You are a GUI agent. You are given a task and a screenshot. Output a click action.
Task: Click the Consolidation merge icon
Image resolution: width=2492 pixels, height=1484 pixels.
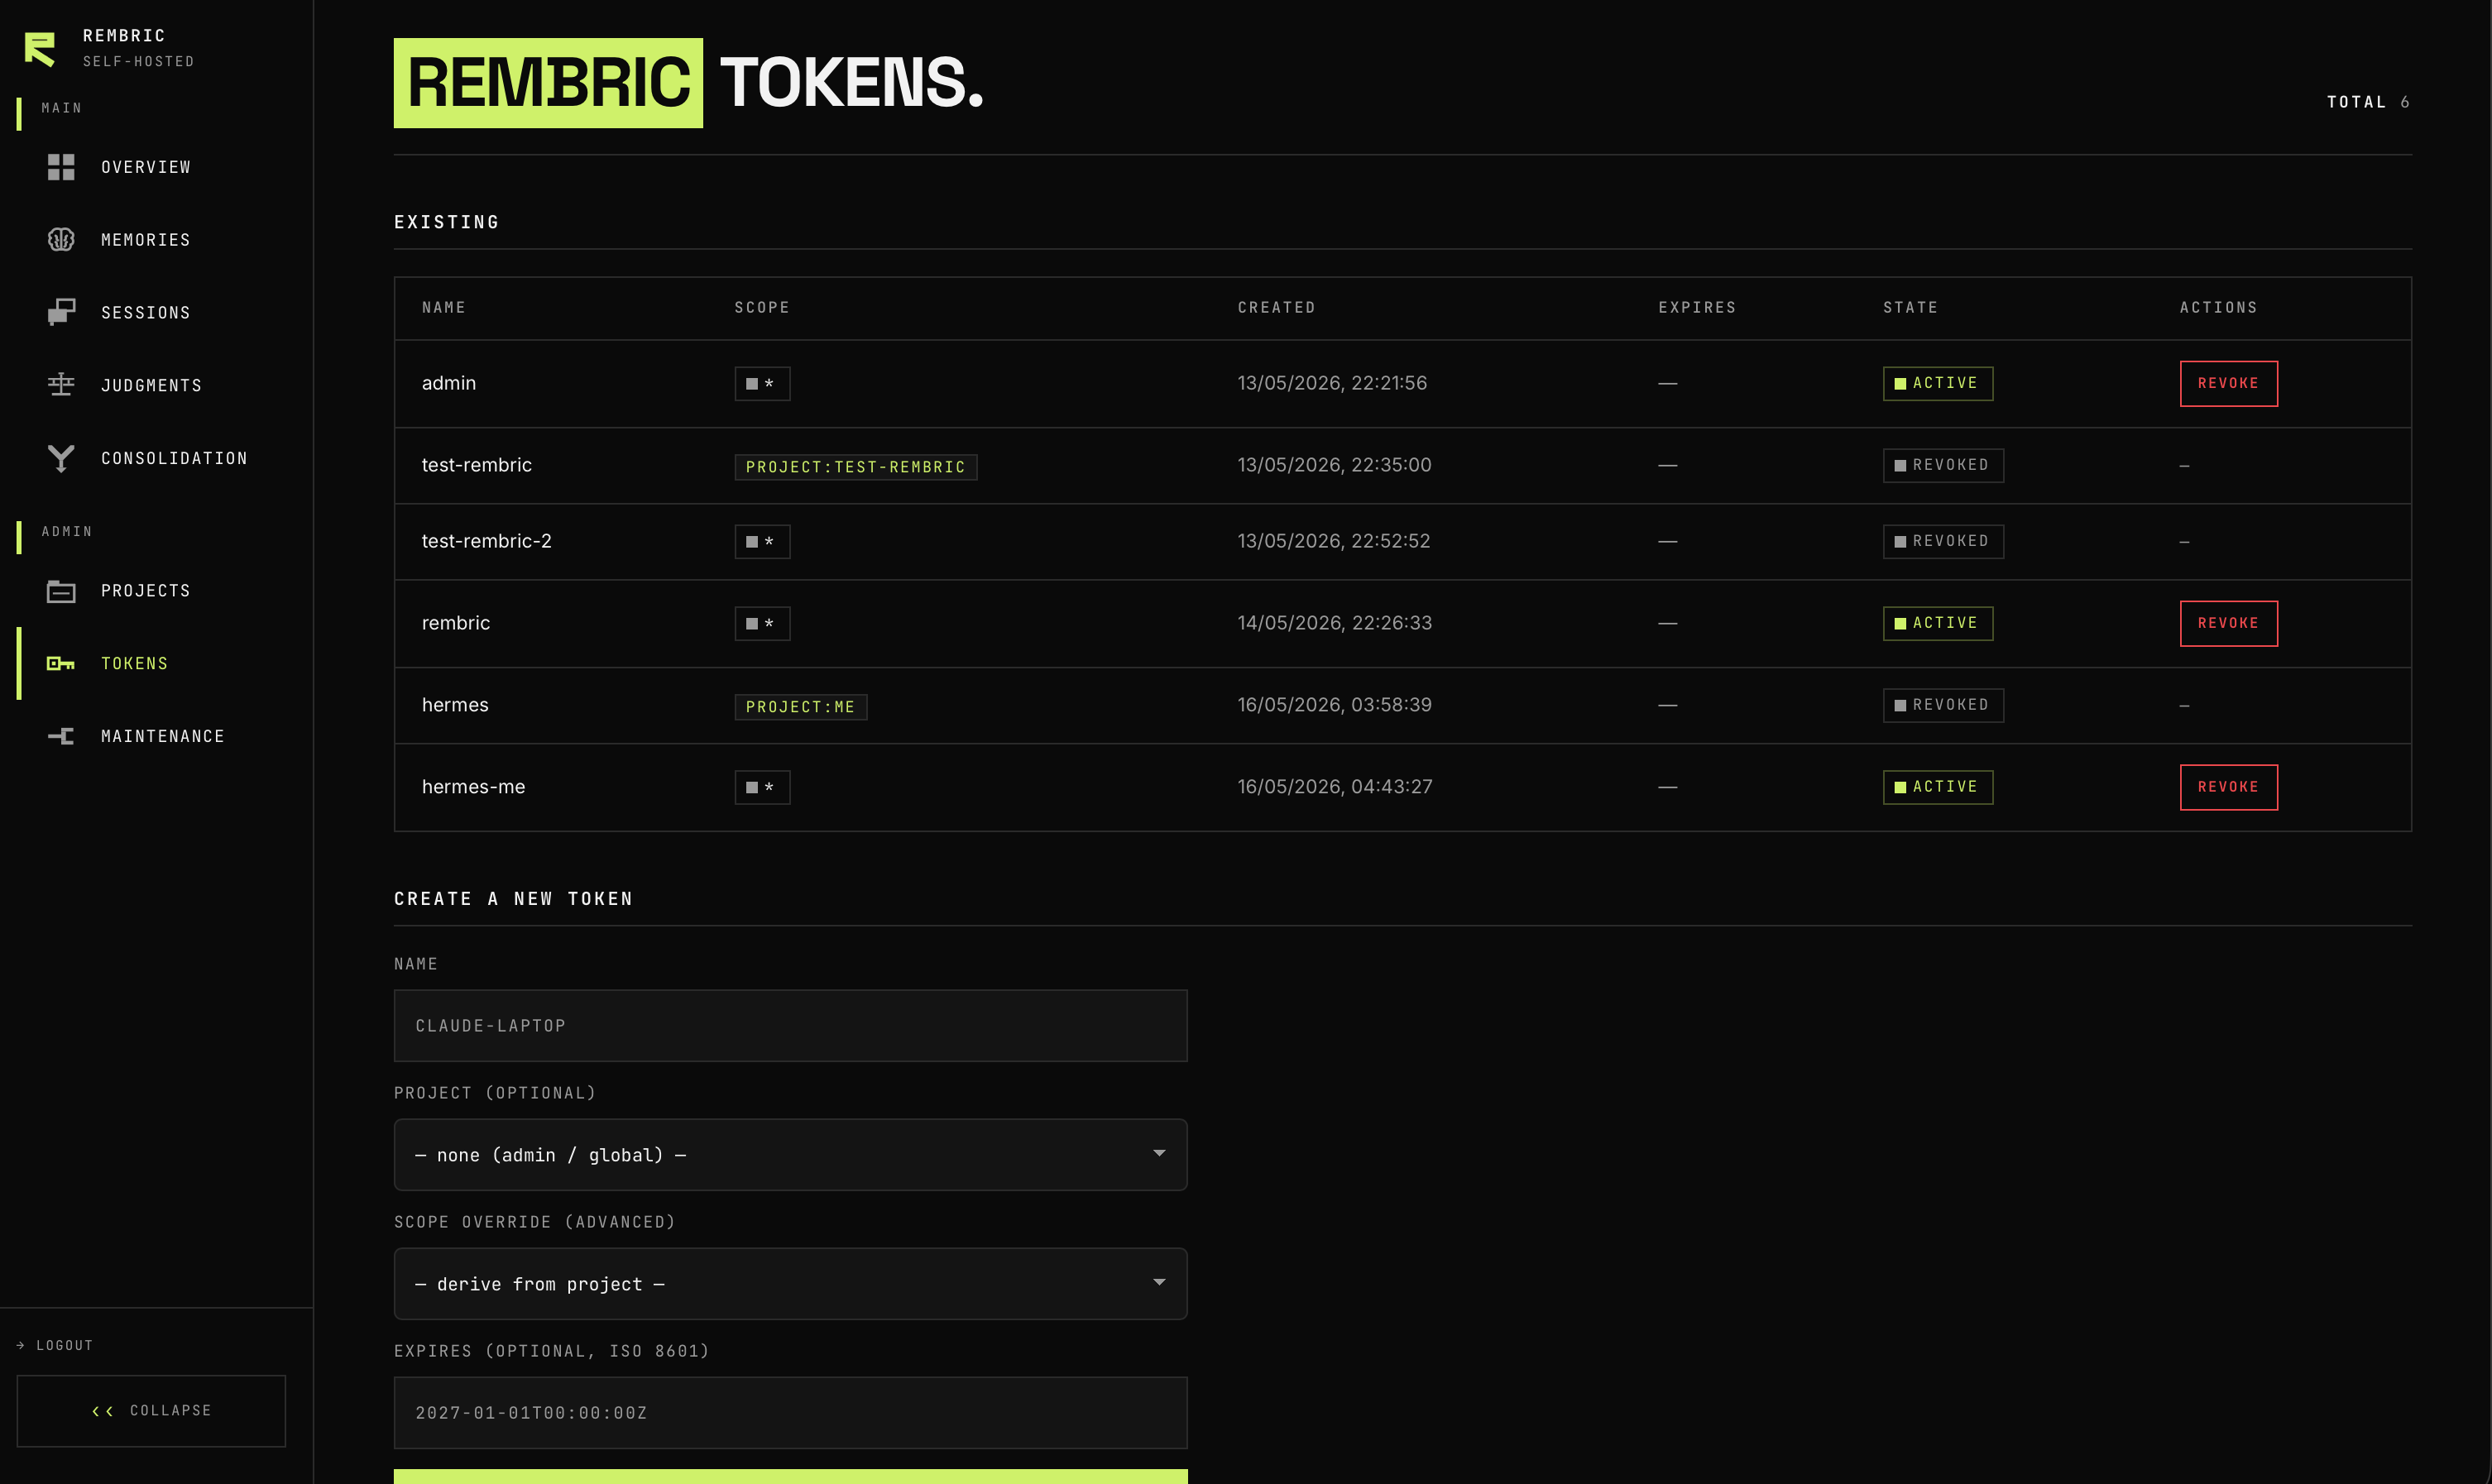61,458
